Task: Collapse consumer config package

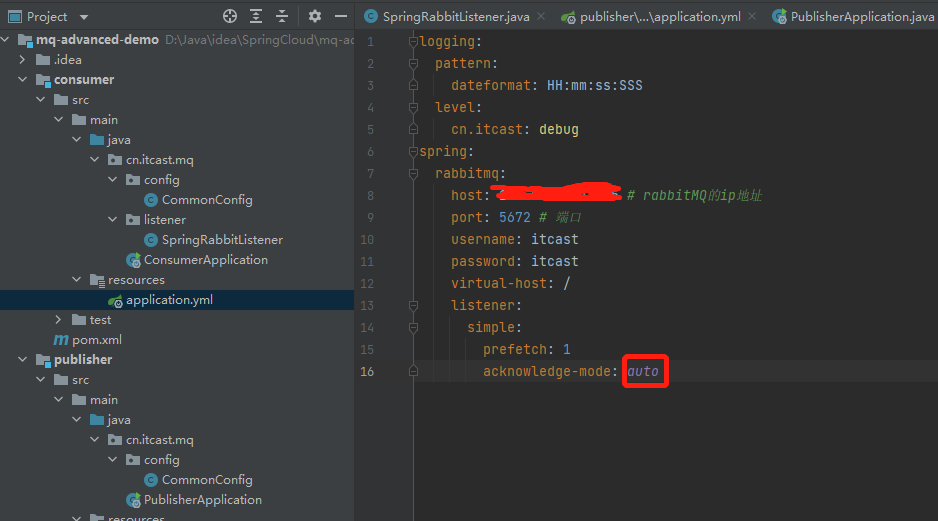Action: click(112, 179)
